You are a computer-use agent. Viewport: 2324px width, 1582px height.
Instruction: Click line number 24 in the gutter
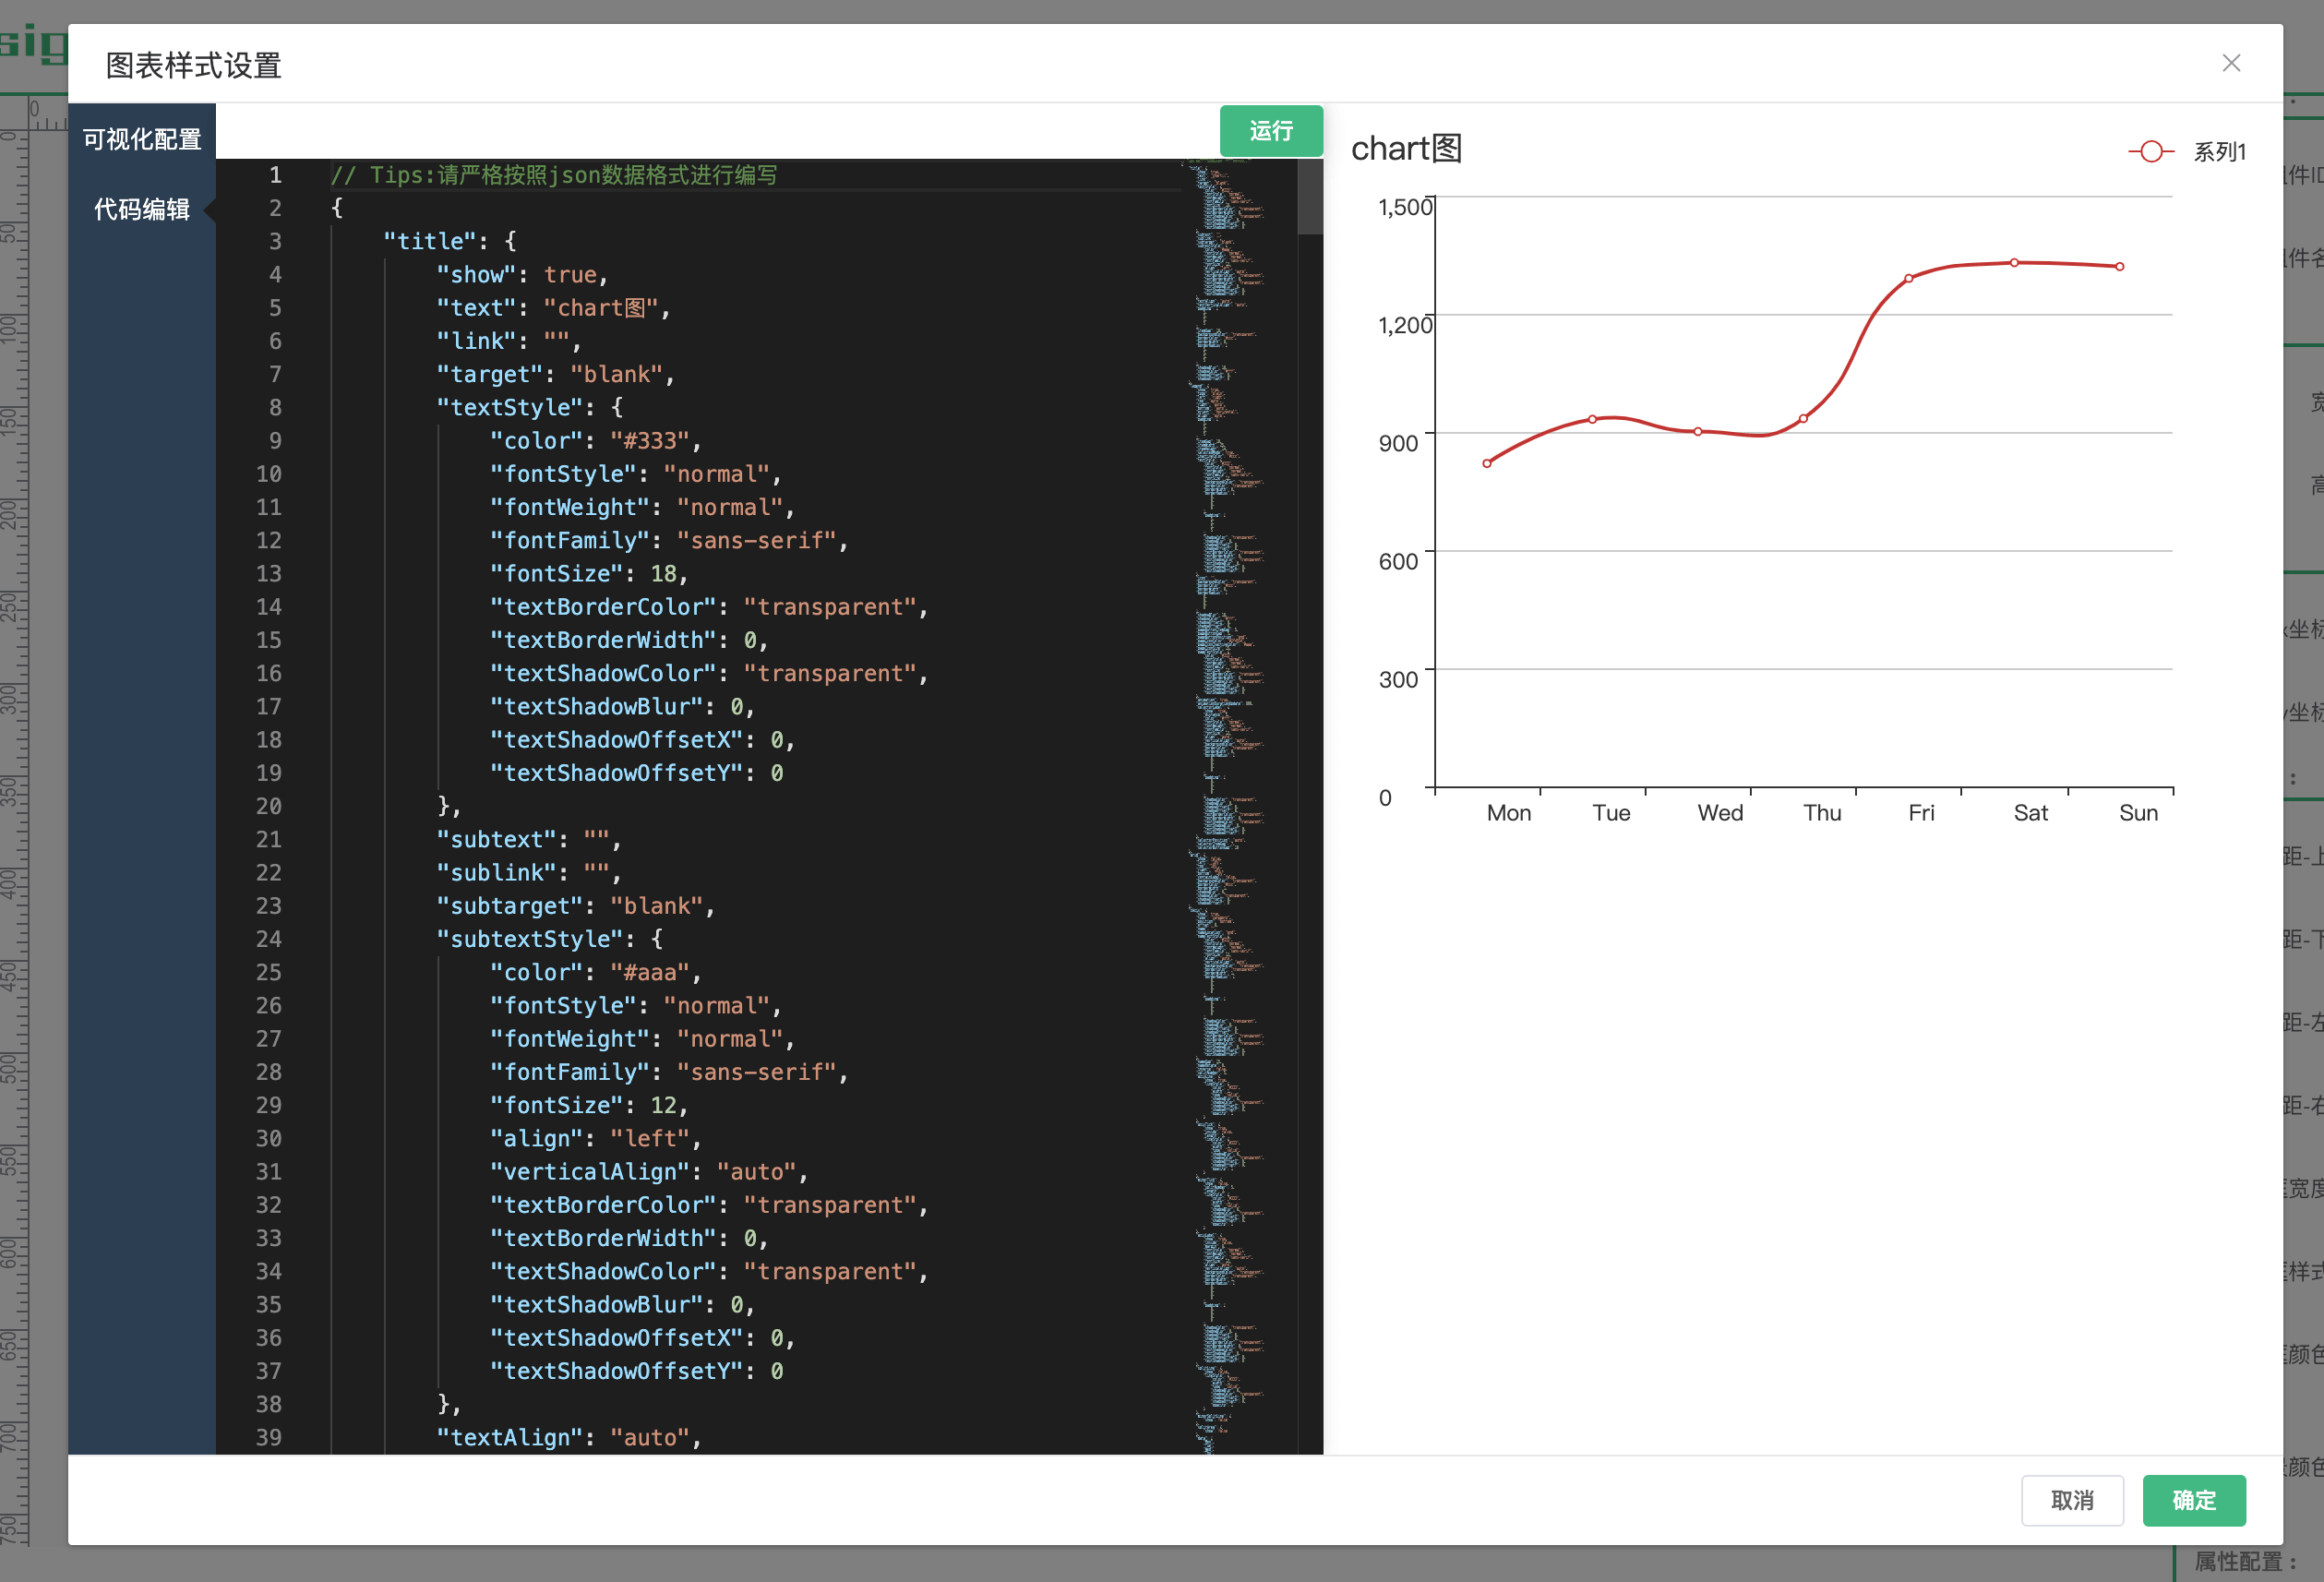pyautogui.click(x=268, y=939)
